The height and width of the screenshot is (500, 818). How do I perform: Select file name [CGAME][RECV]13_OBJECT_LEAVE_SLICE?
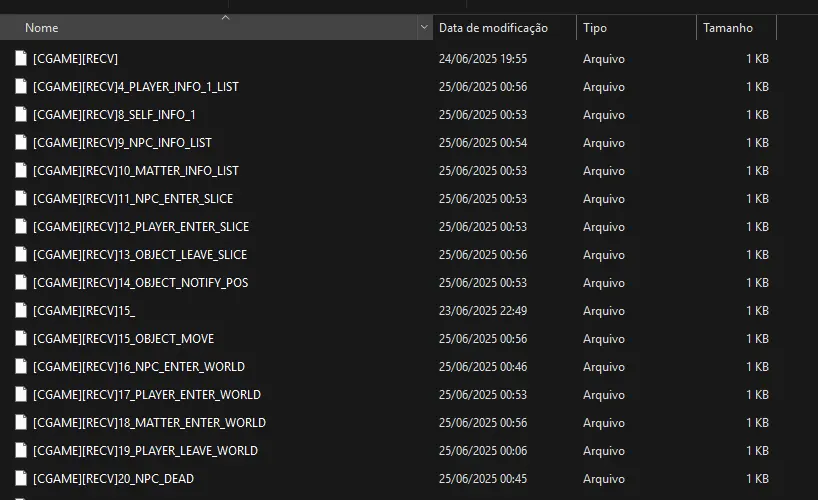coord(140,255)
